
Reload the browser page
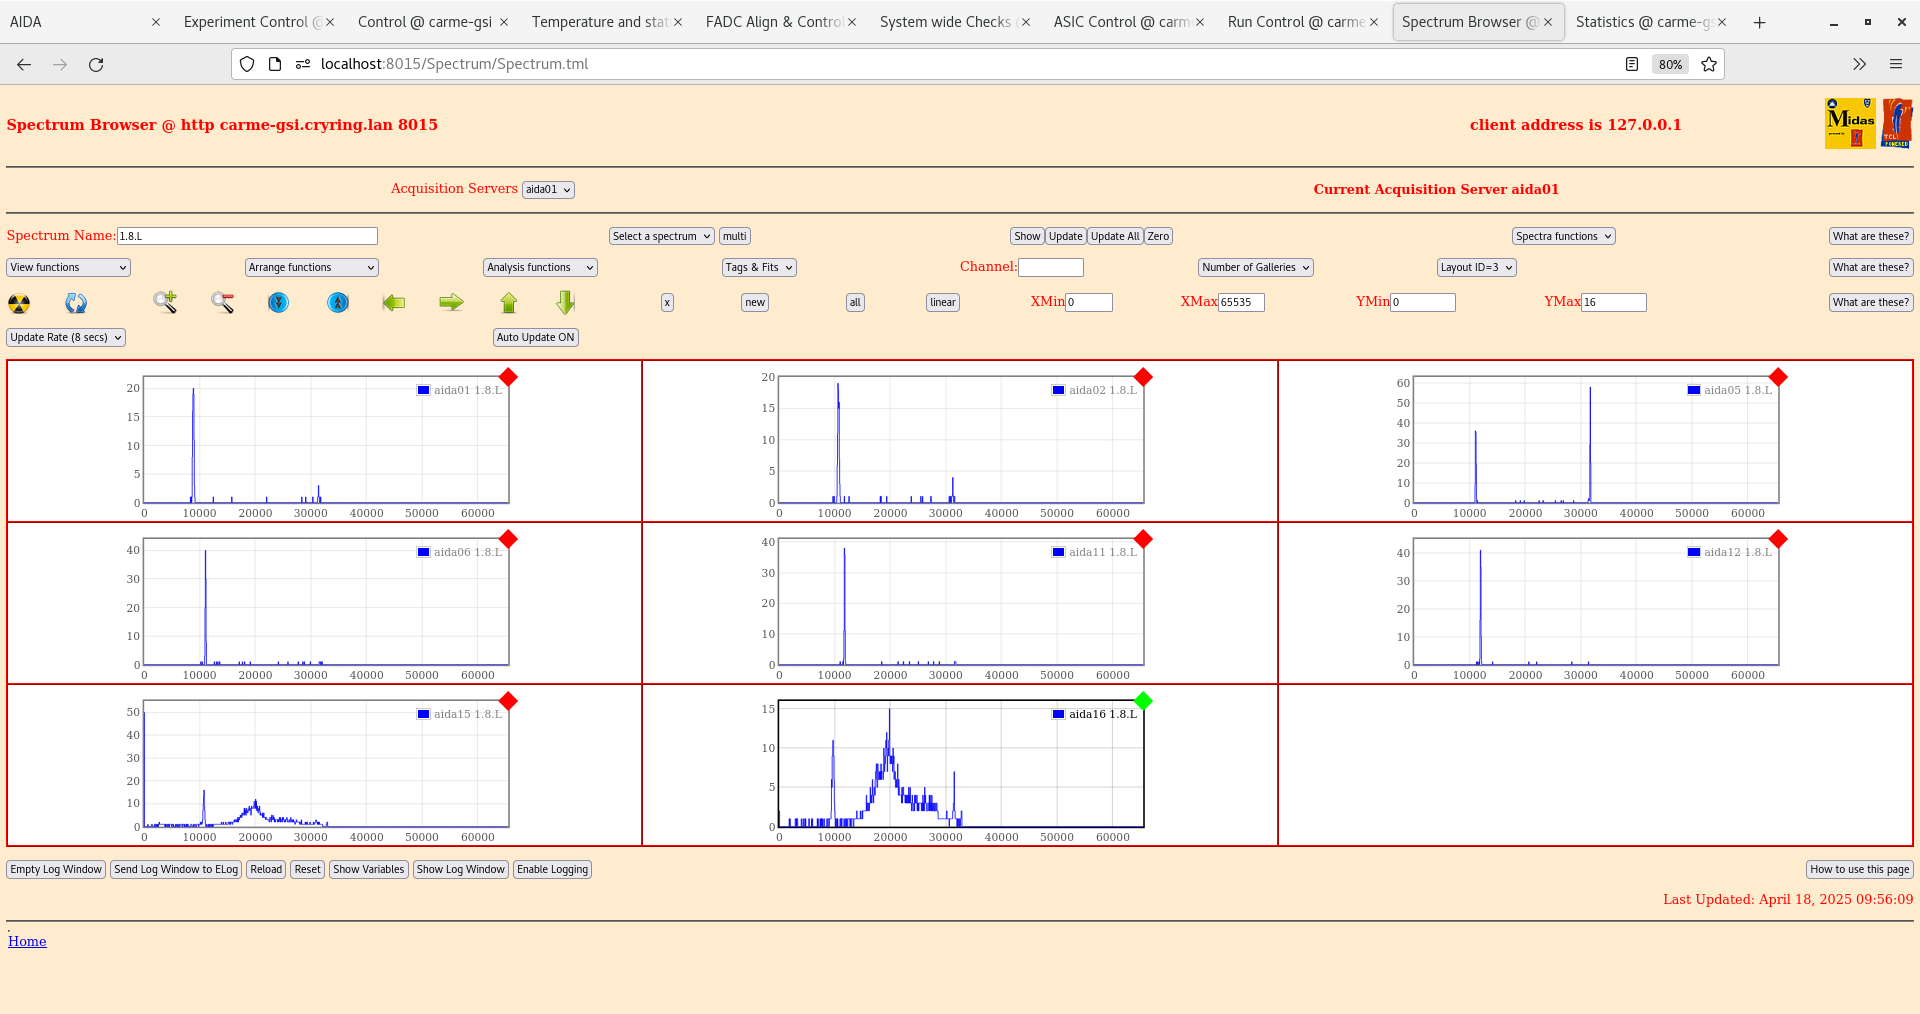click(x=96, y=64)
